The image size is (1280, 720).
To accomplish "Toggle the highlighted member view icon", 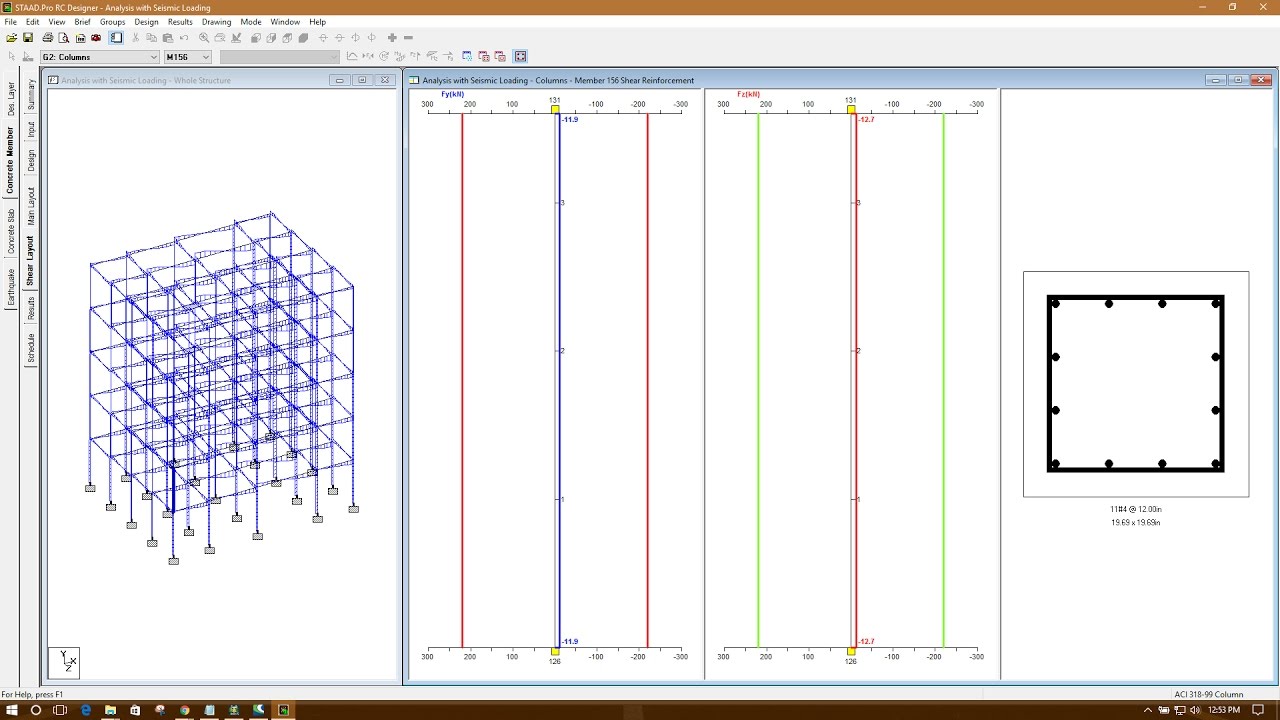I will point(114,37).
